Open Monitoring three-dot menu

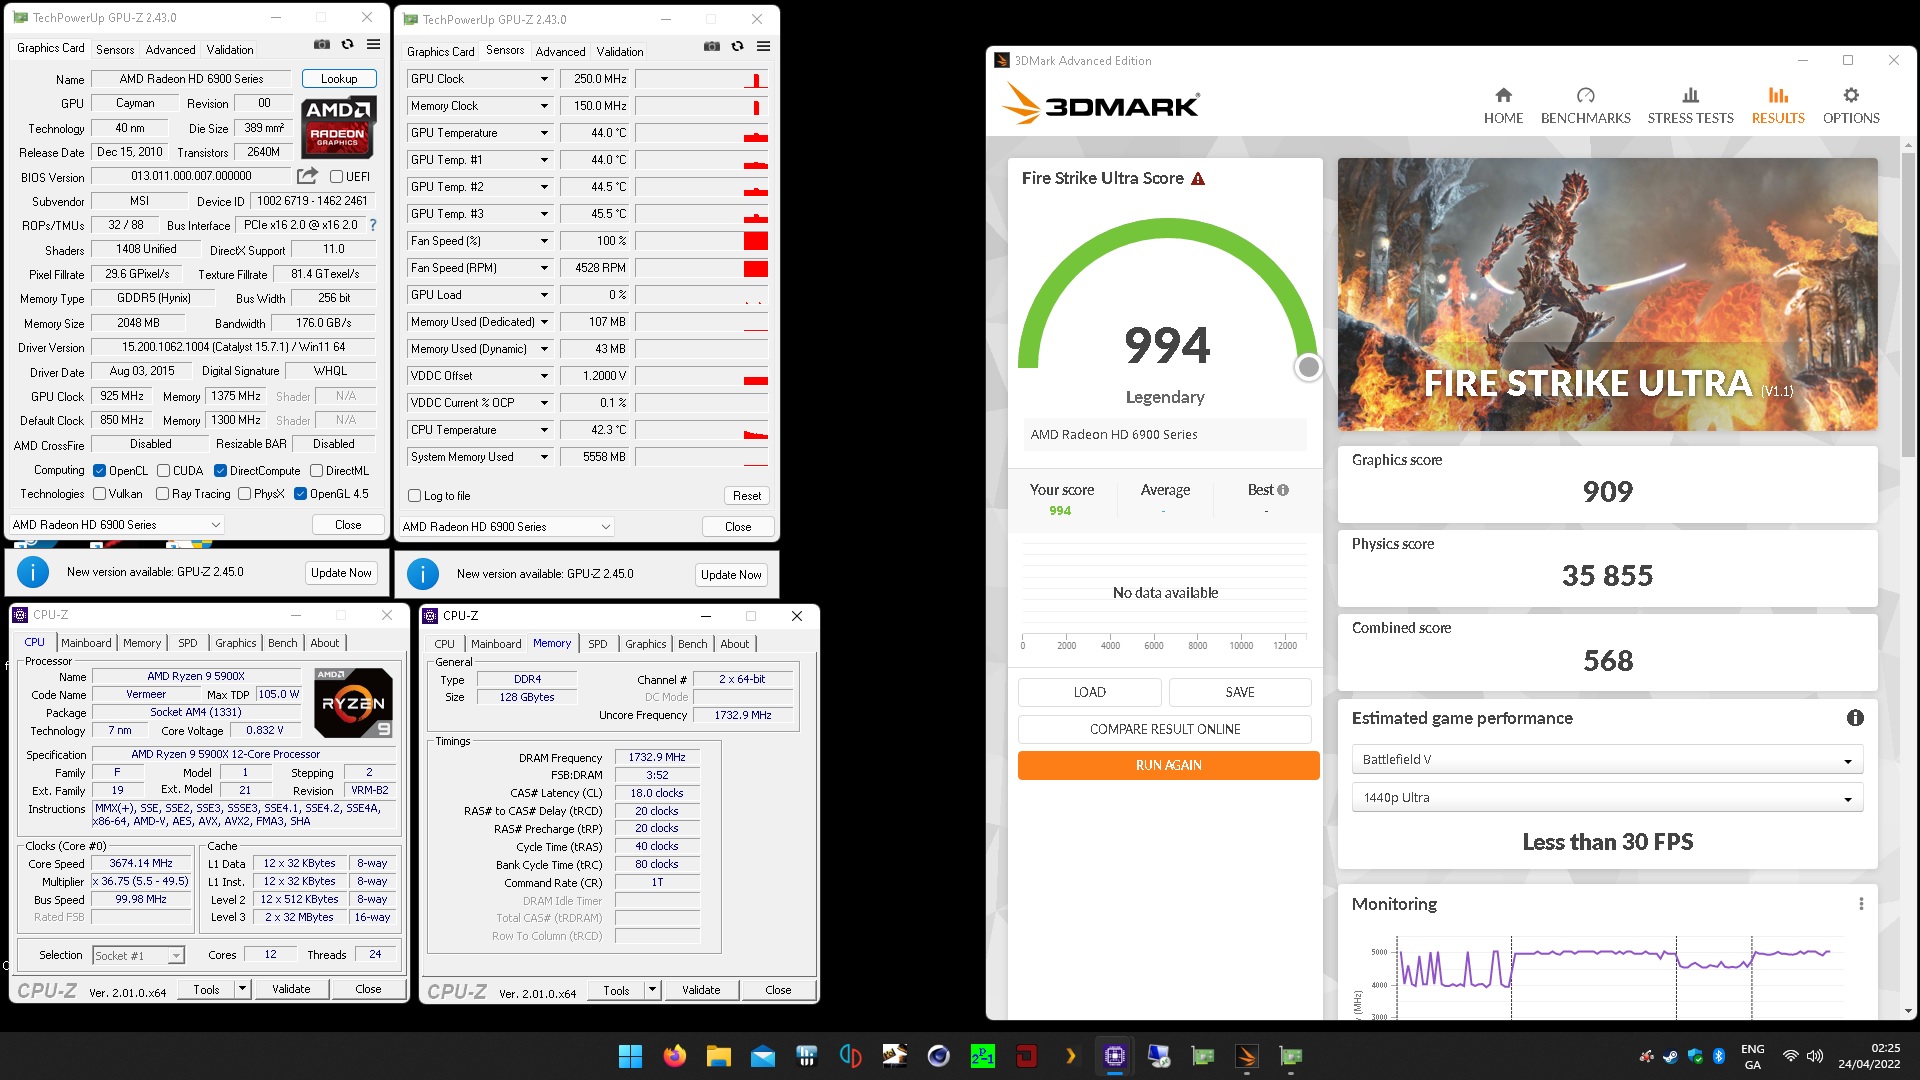1861,904
